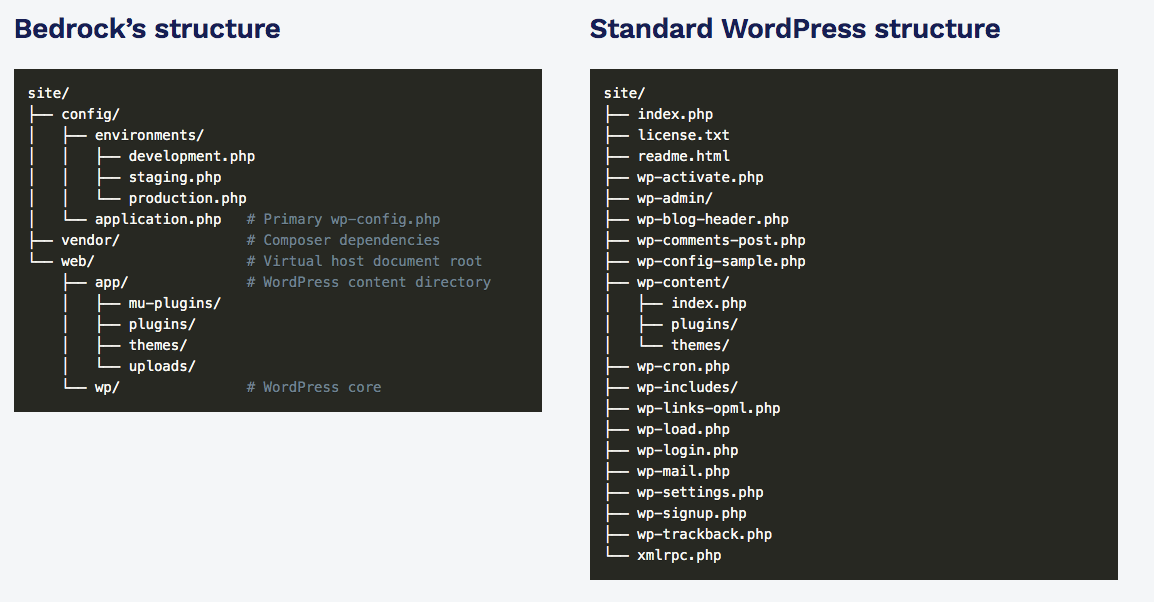Click the '# Primary wp-config.php' comment
1154x602 pixels.
pyautogui.click(x=343, y=219)
